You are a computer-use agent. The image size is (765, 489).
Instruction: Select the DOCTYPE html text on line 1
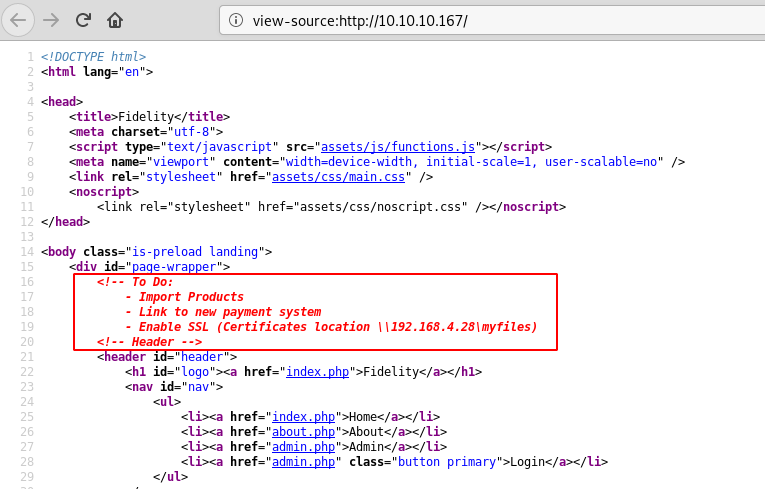[93, 57]
